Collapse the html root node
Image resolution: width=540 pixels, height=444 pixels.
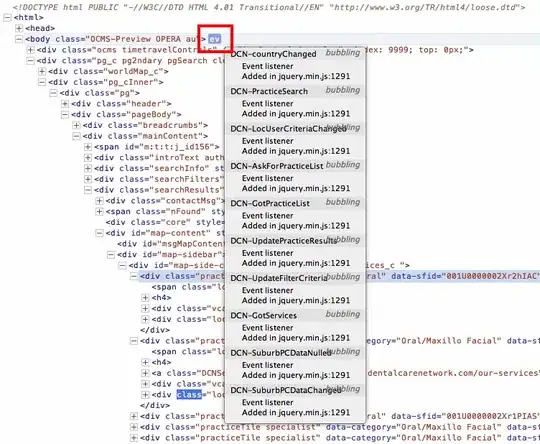point(7,18)
